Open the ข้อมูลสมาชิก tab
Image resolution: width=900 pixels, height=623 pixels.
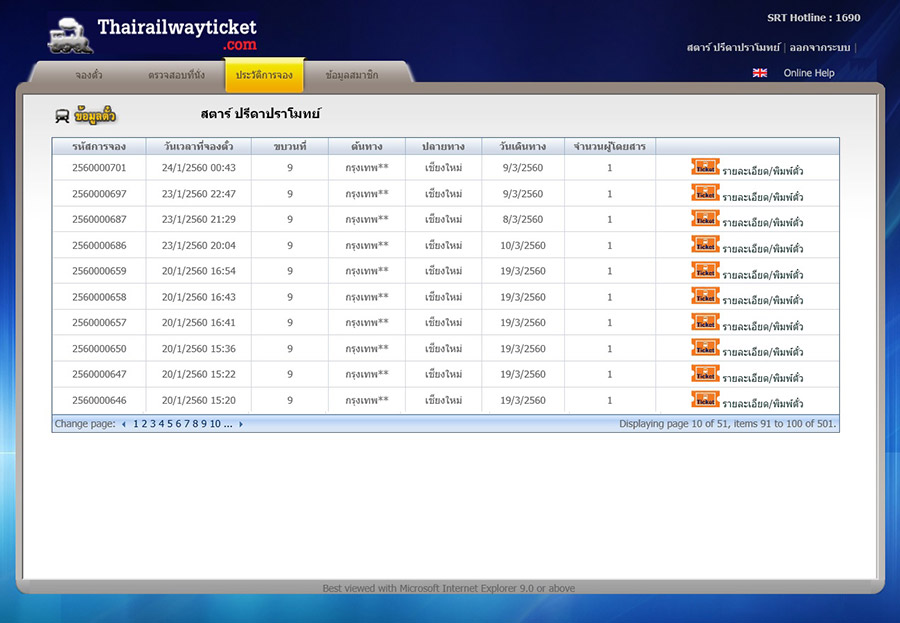pyautogui.click(x=352, y=75)
